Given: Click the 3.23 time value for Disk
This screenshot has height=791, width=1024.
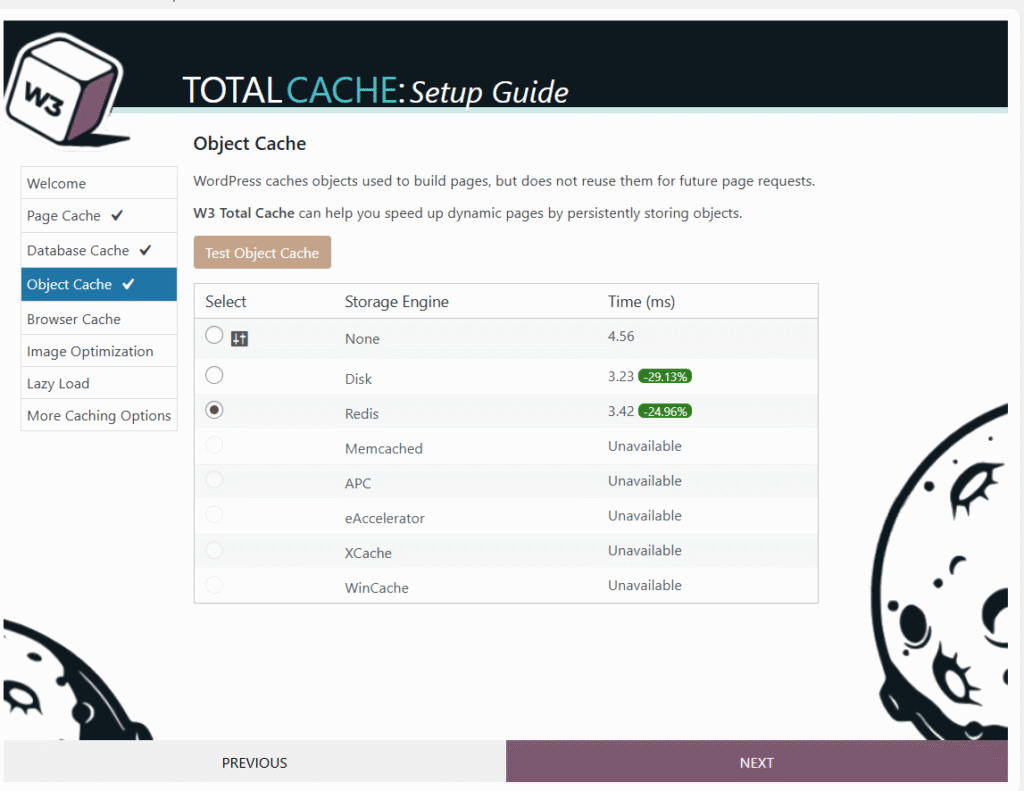Looking at the screenshot, I should [x=621, y=376].
